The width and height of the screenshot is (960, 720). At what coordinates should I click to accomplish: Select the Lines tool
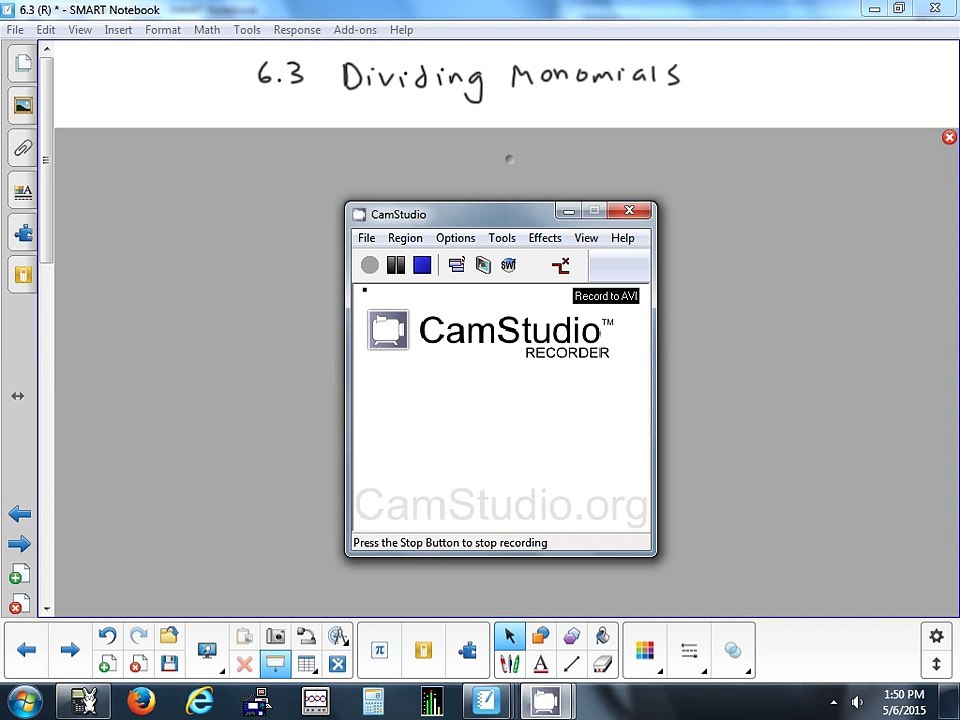point(571,664)
